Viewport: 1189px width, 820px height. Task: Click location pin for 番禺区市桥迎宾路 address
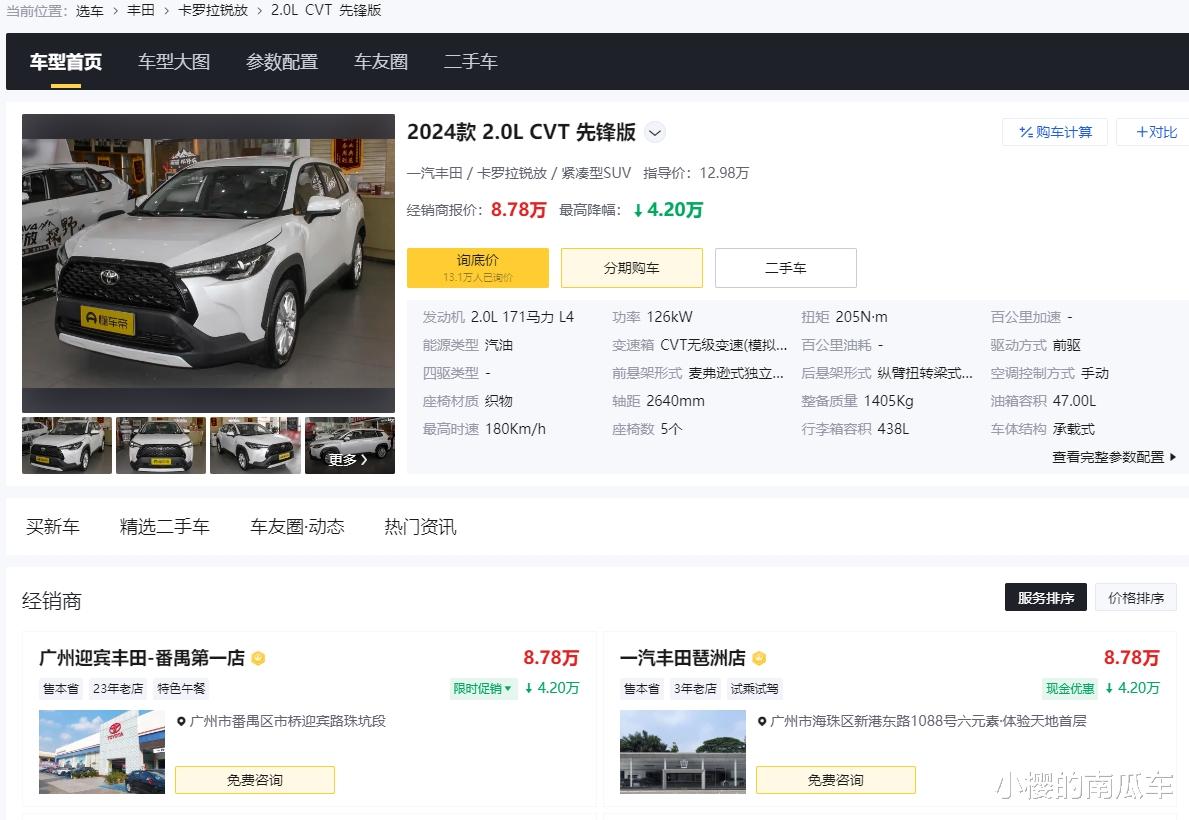pyautogui.click(x=181, y=721)
